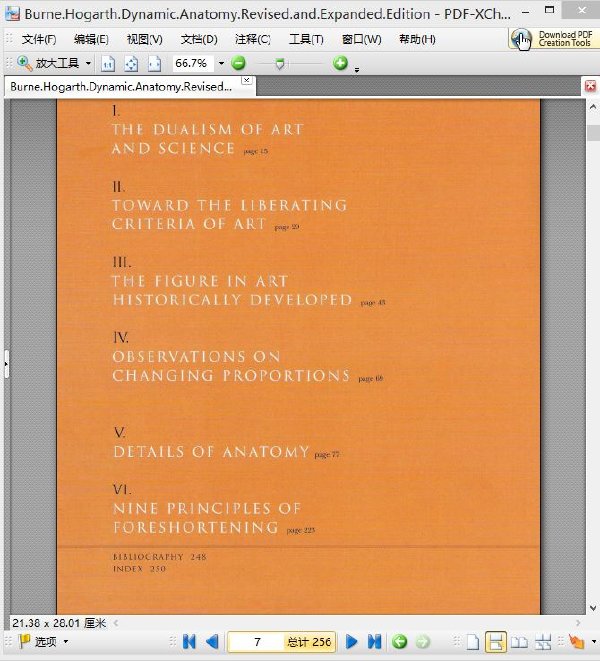600x661 pixels.
Task: Click the Download PDF Creation Tools button
Action: click(554, 39)
